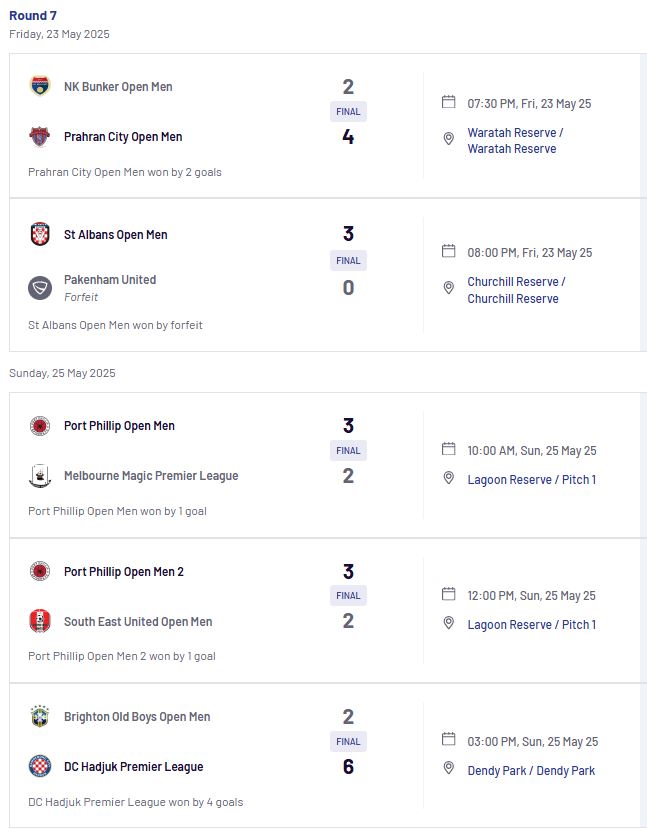
Task: Click the calendar icon beside 07:30 PM kickoff
Action: pyautogui.click(x=449, y=101)
